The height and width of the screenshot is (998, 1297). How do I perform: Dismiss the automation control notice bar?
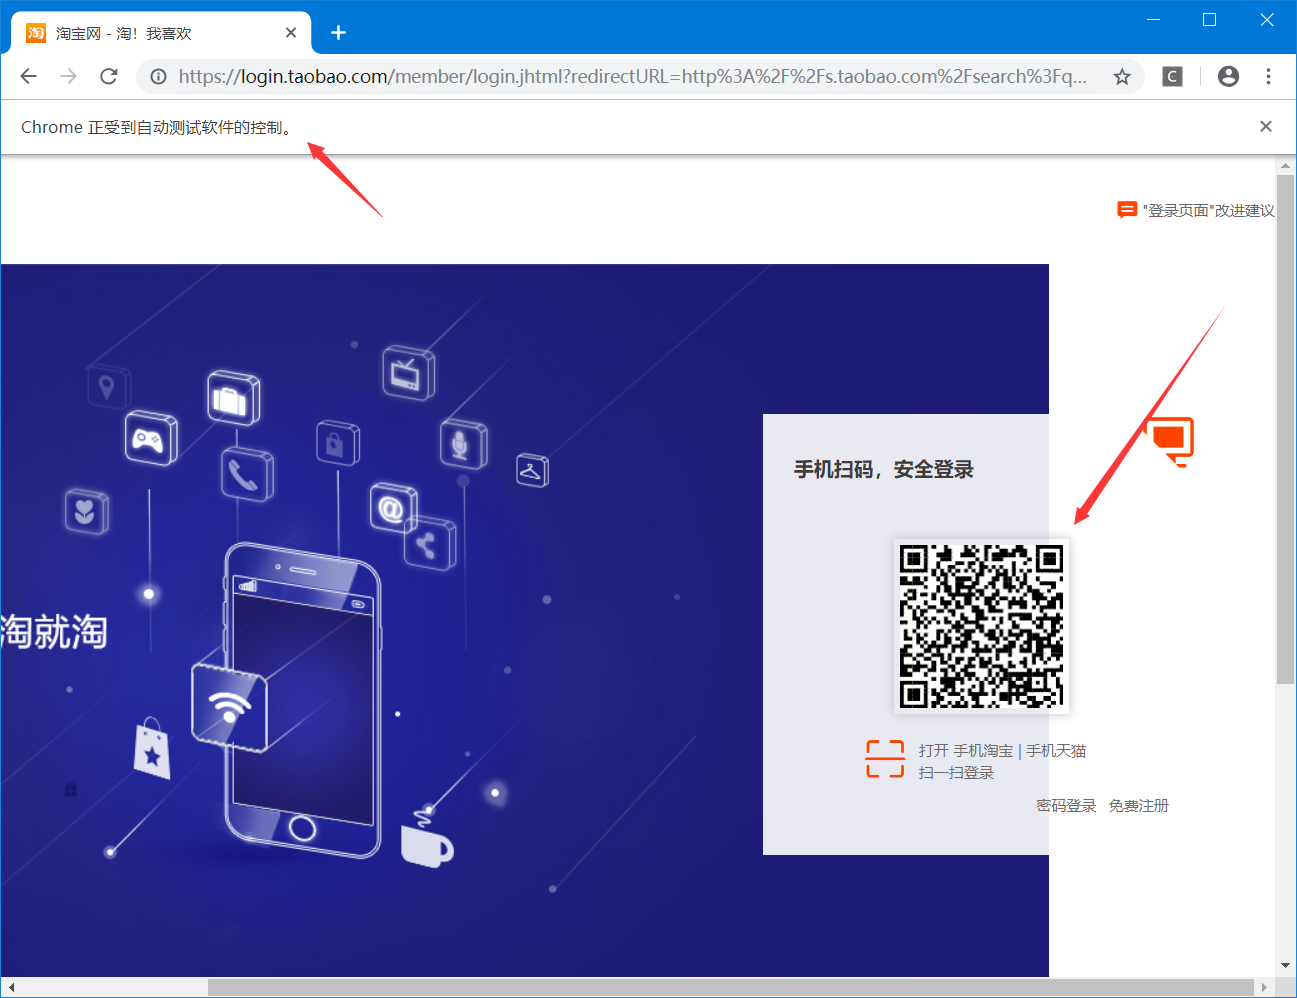point(1265,126)
